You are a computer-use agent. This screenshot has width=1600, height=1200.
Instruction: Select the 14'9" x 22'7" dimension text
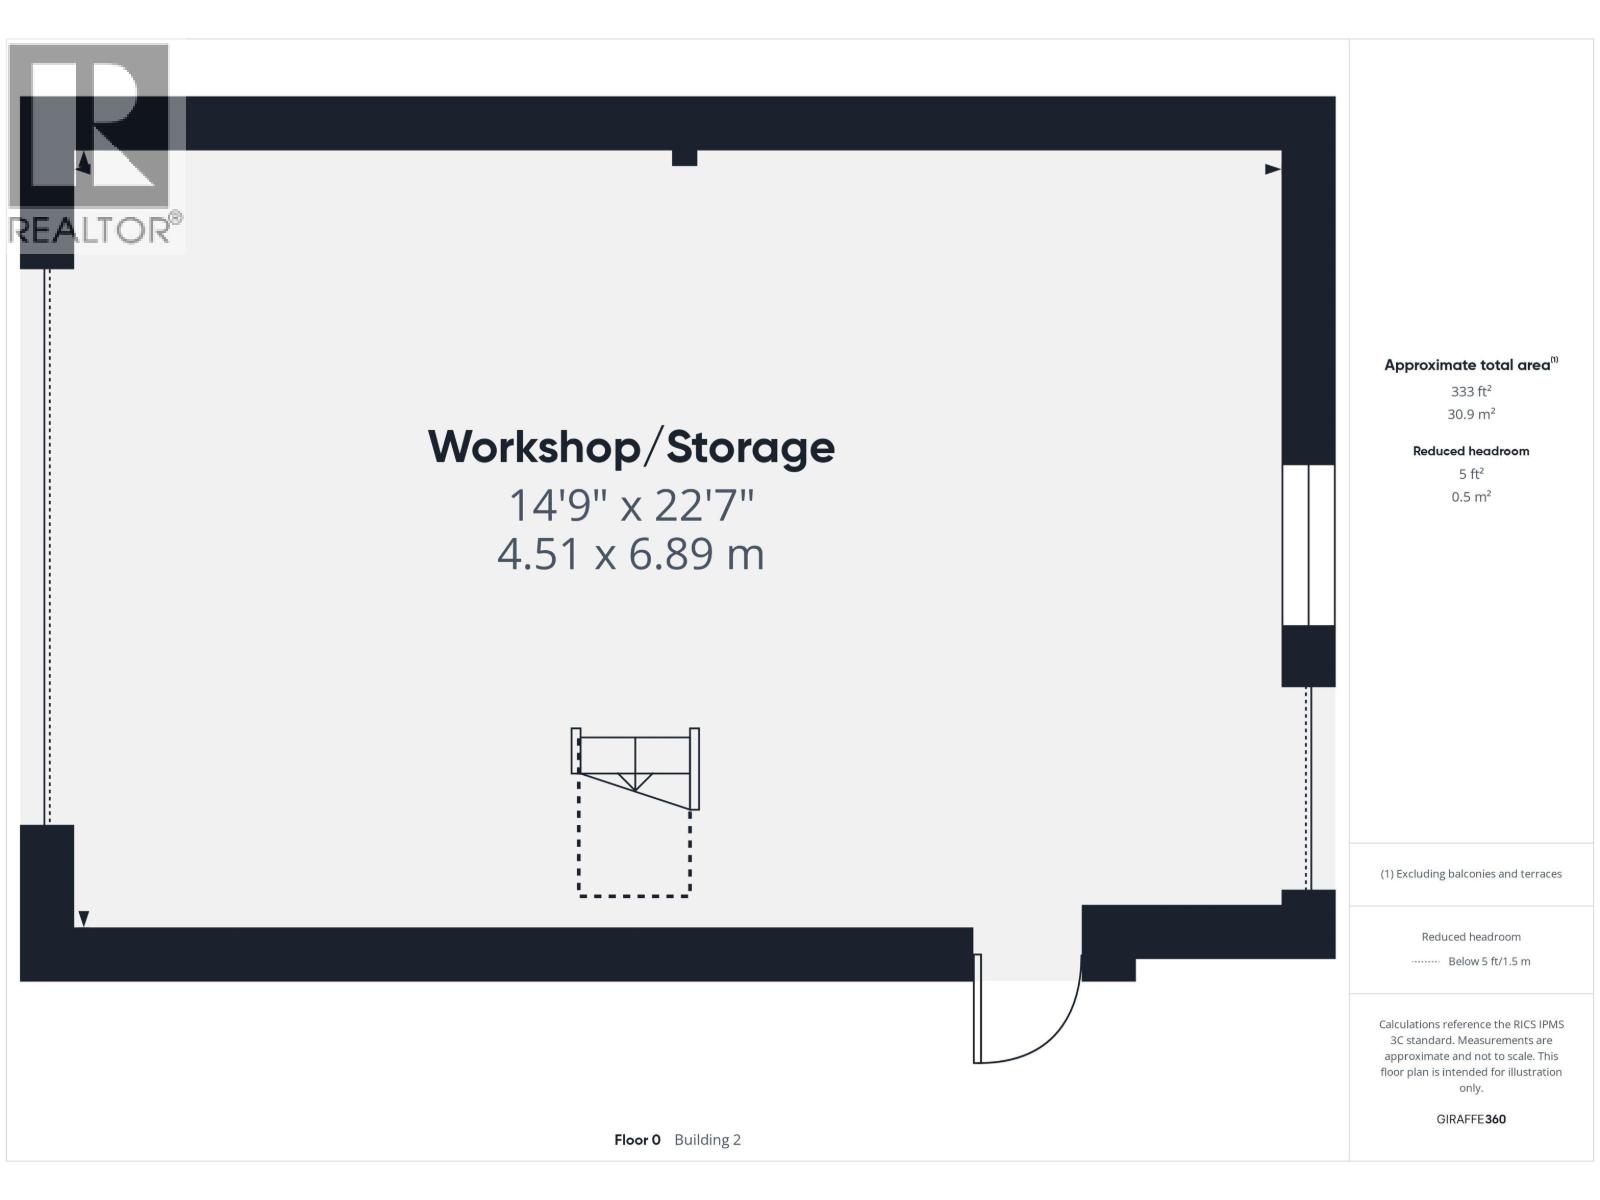coord(631,505)
